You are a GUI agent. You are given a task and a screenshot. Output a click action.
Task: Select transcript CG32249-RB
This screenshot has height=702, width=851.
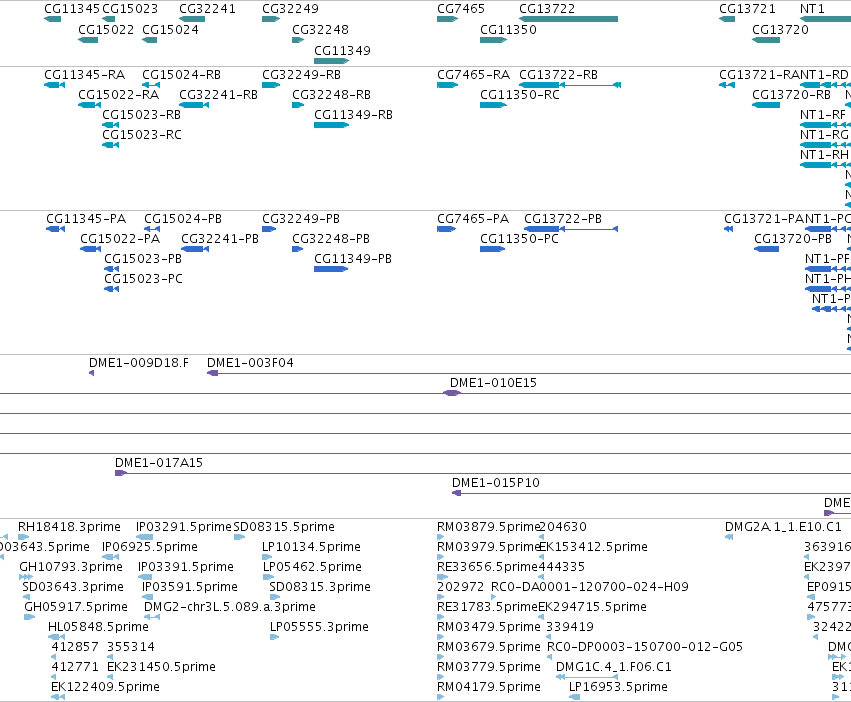tap(302, 74)
